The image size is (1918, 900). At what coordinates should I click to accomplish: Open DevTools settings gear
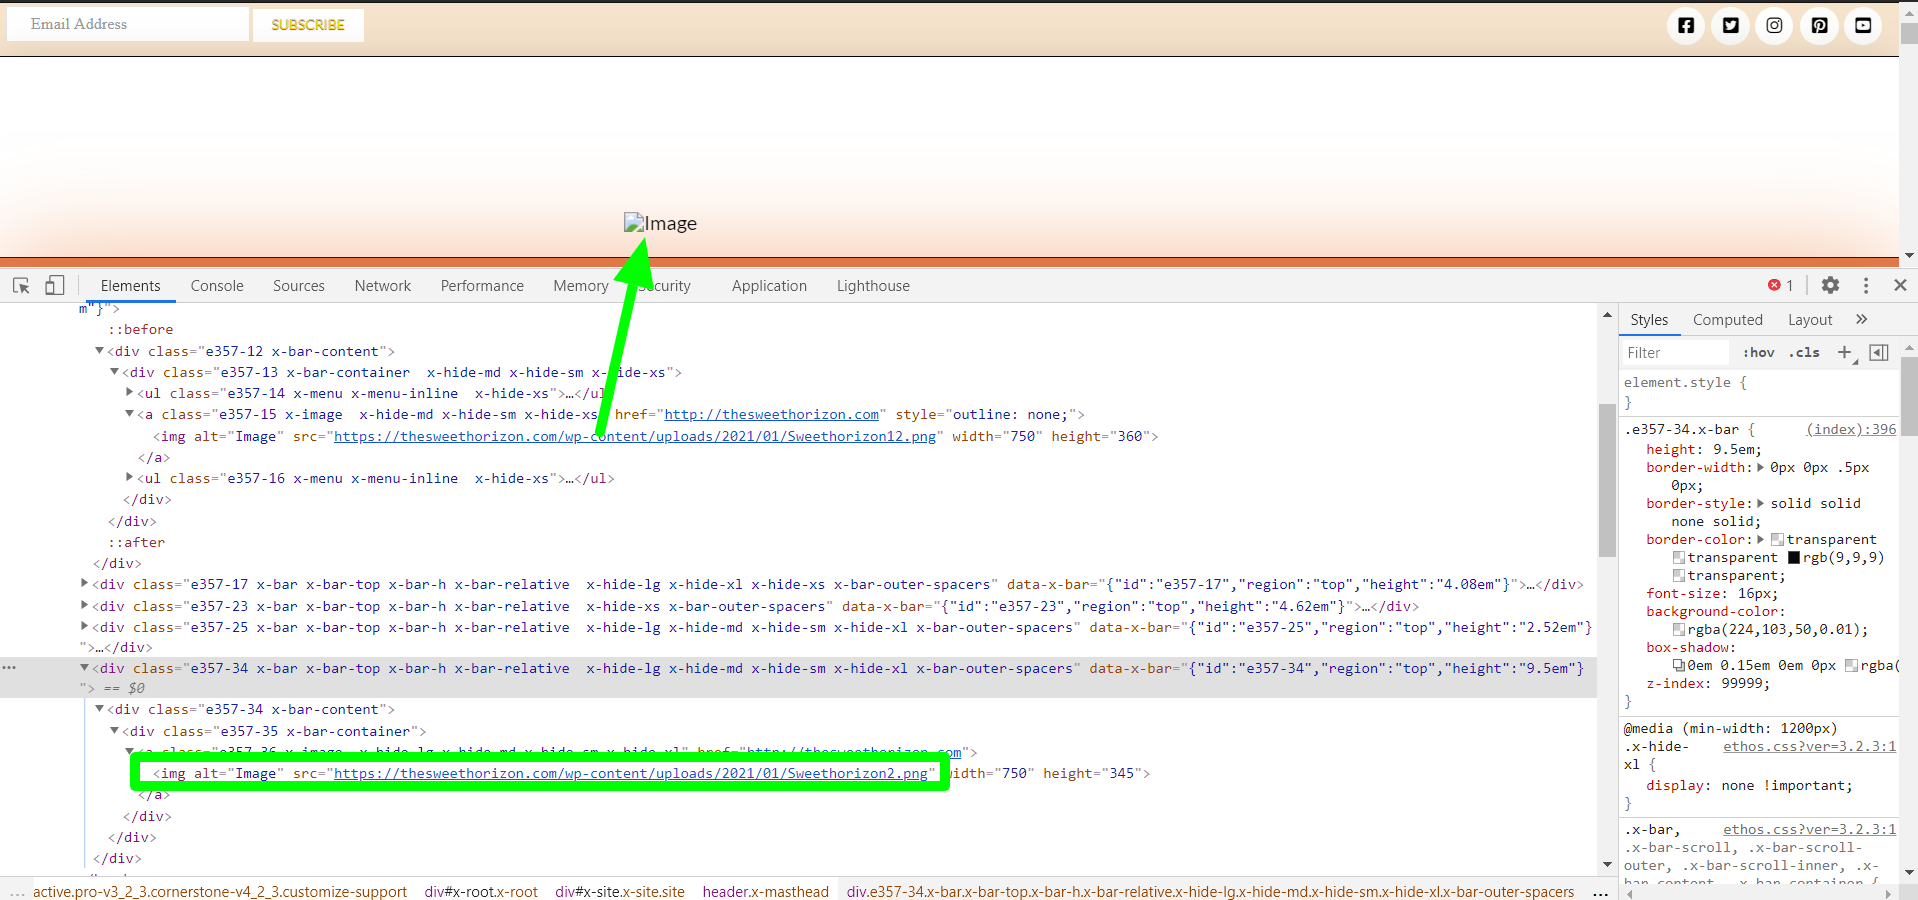pyautogui.click(x=1830, y=285)
